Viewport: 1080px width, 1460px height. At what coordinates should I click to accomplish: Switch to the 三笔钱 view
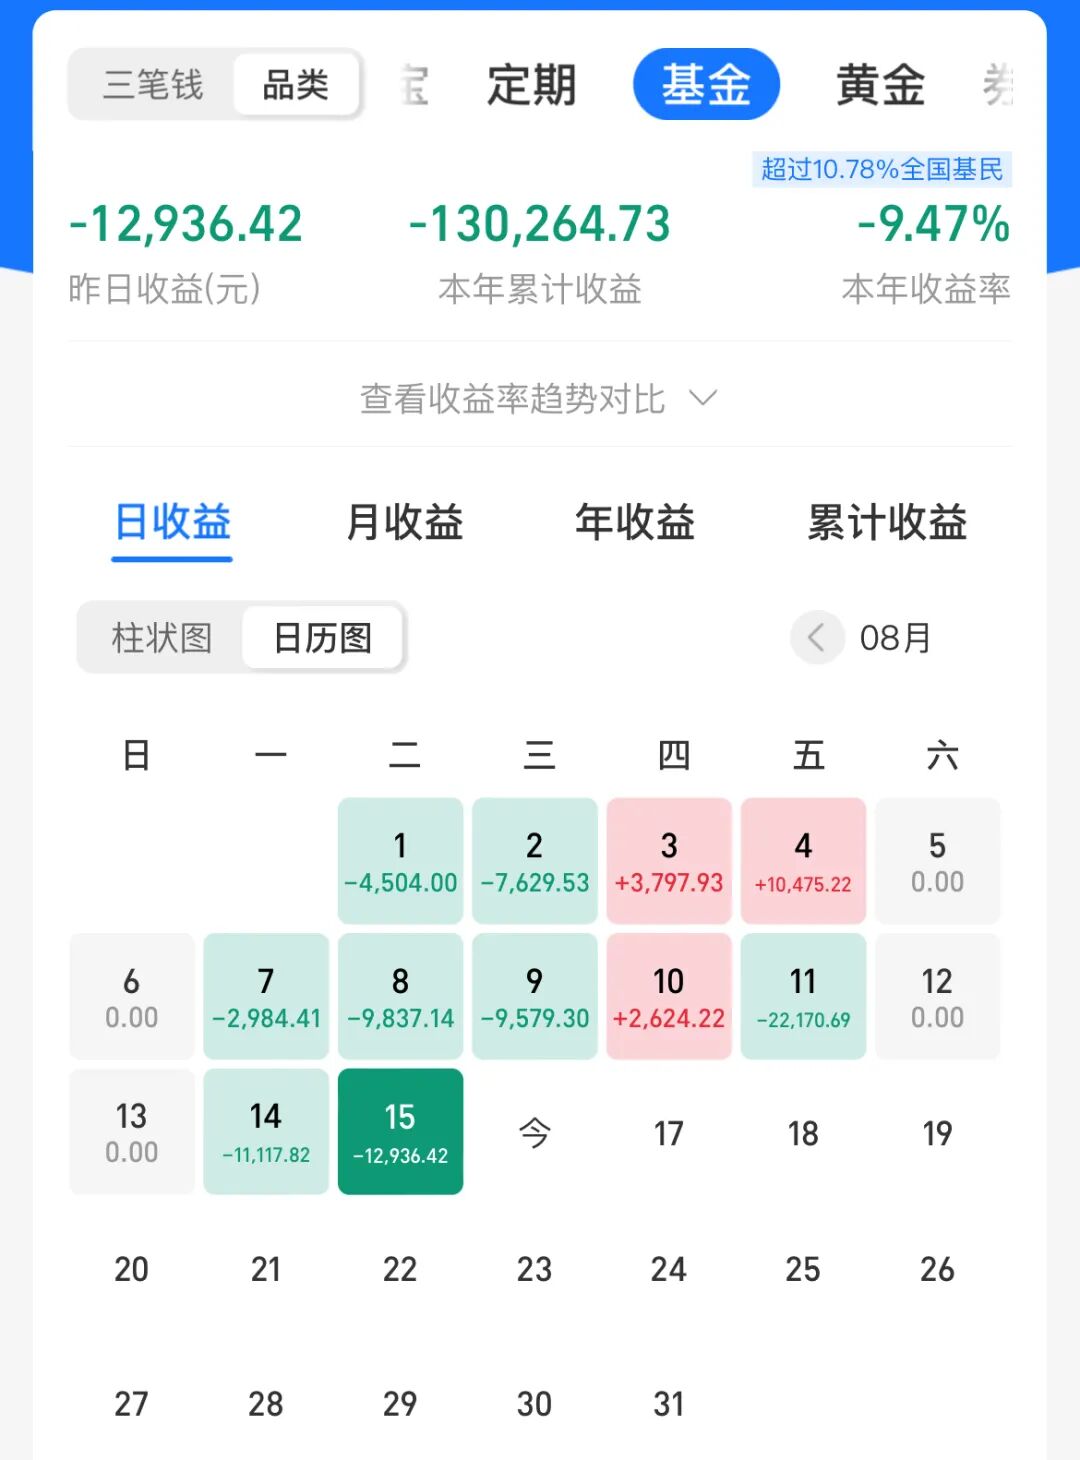153,84
